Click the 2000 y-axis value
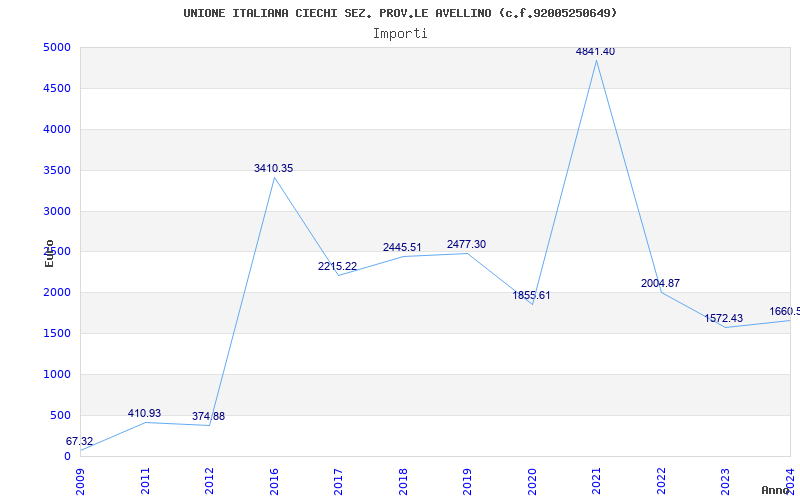 pos(57,293)
